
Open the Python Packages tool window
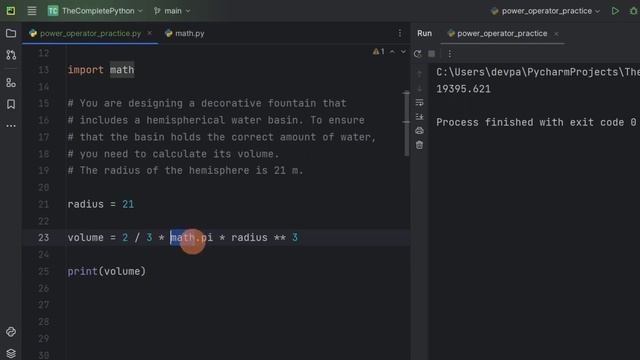point(11,332)
